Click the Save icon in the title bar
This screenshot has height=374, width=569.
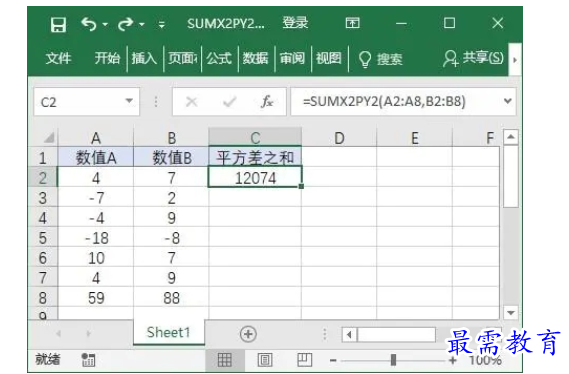pyautogui.click(x=58, y=25)
